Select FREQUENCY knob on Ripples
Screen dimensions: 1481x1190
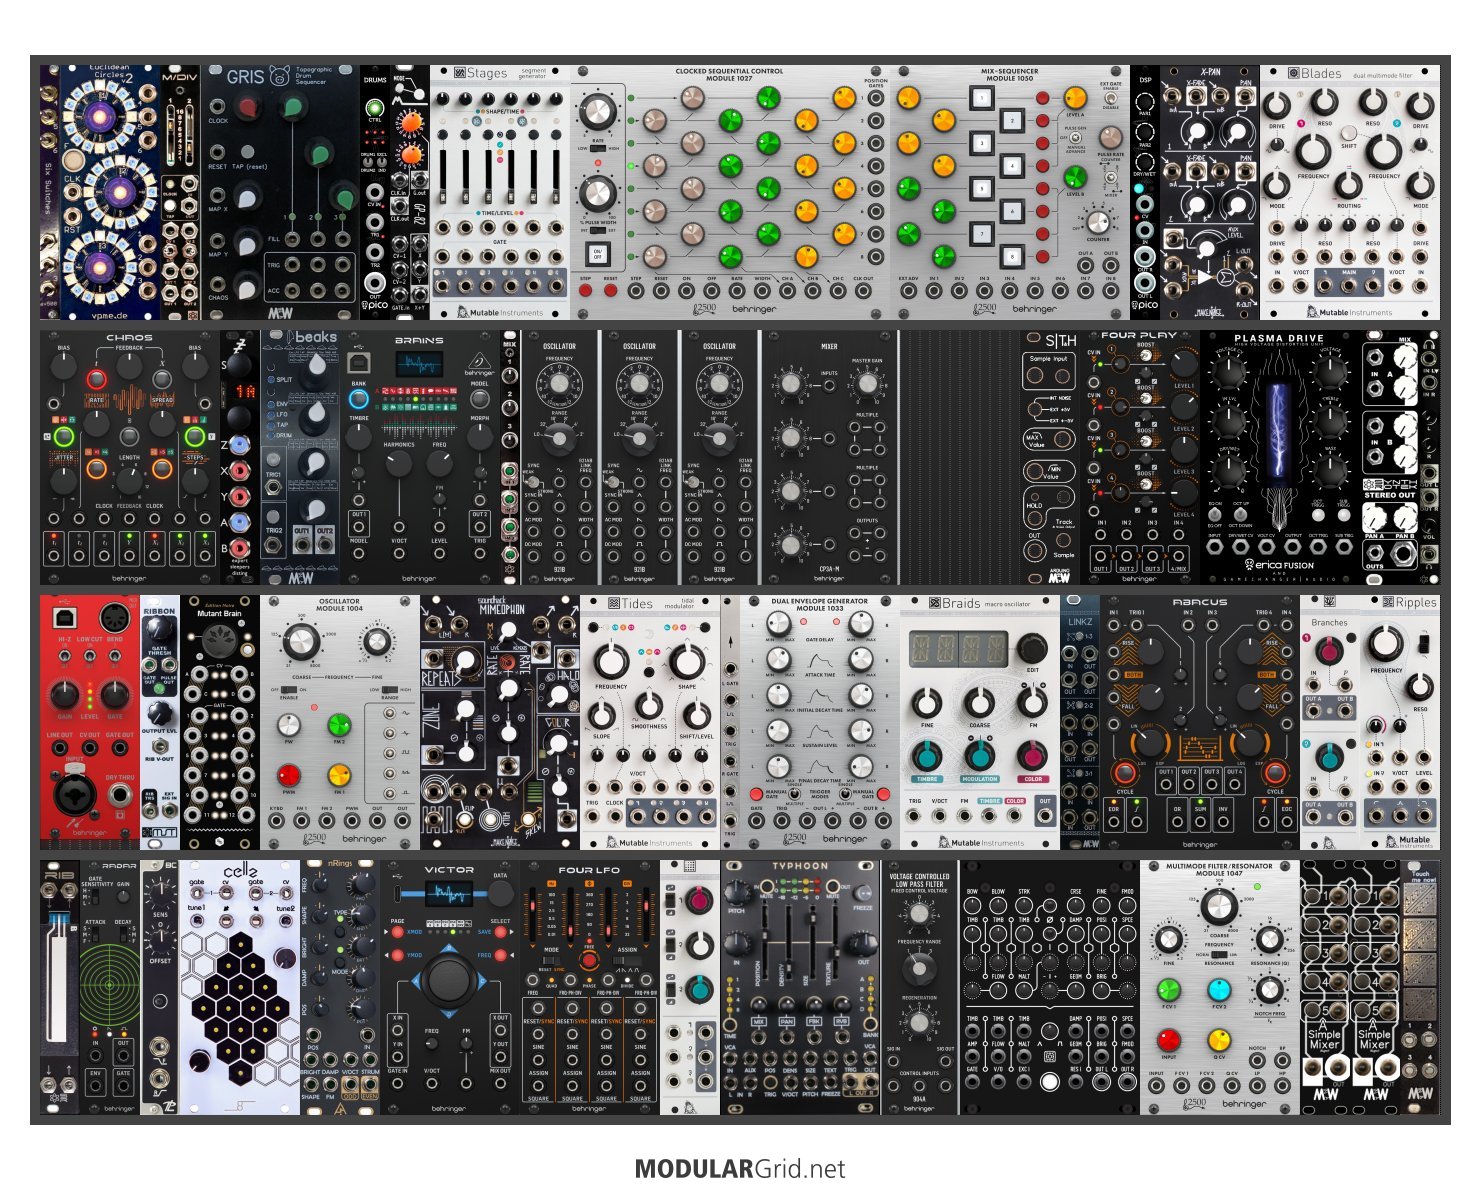pos(1385,642)
